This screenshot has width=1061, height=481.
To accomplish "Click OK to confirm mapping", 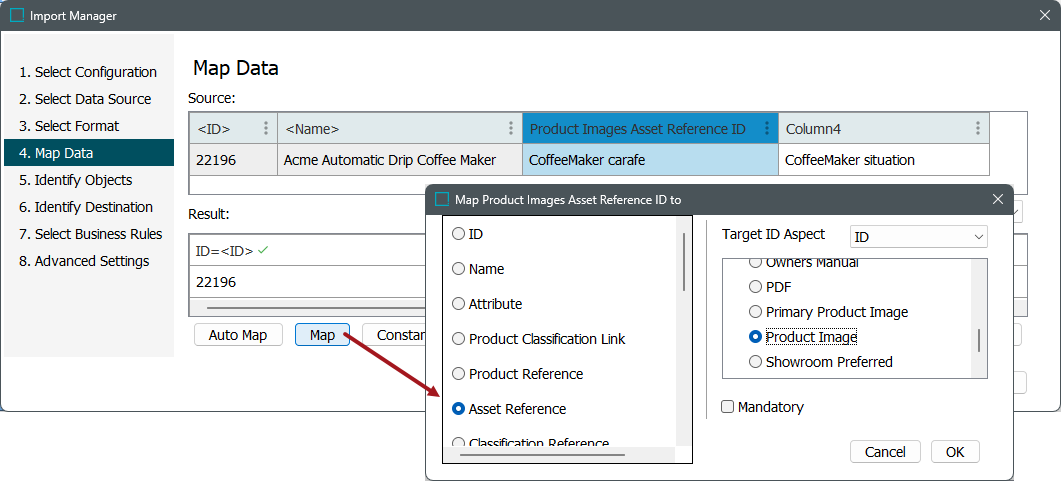I will click(955, 452).
